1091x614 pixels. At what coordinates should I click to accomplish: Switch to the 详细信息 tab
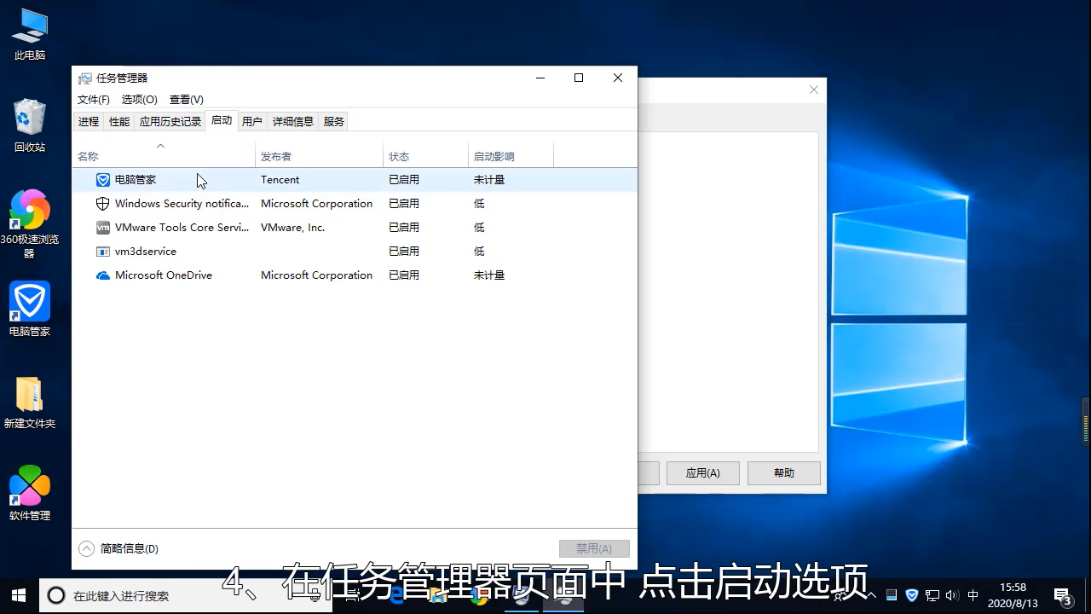pyautogui.click(x=293, y=121)
